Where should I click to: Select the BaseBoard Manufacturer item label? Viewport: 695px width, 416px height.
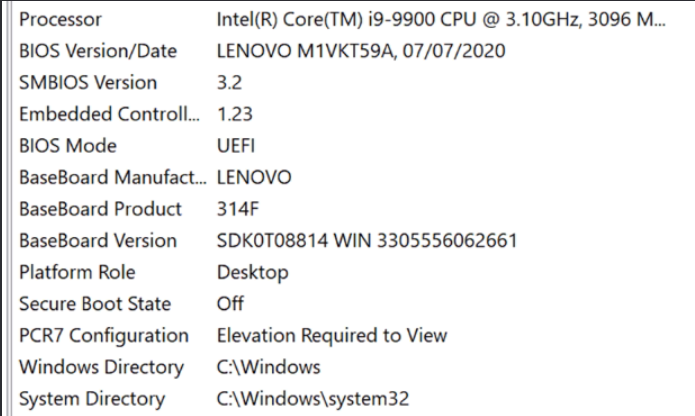point(113,178)
